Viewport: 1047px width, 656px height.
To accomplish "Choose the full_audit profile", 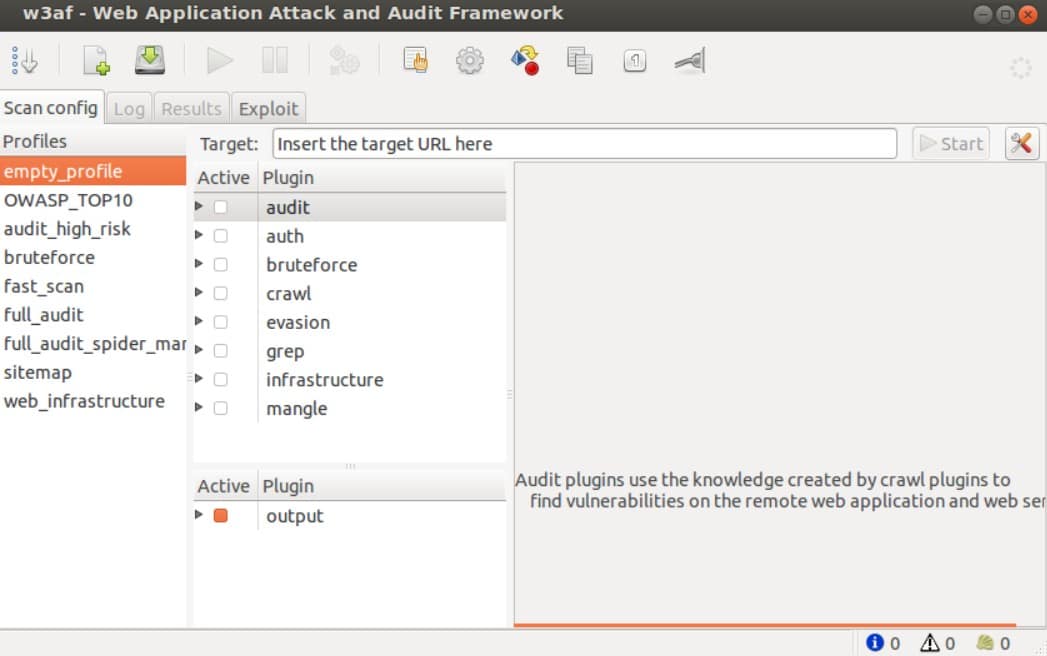I will (x=44, y=315).
